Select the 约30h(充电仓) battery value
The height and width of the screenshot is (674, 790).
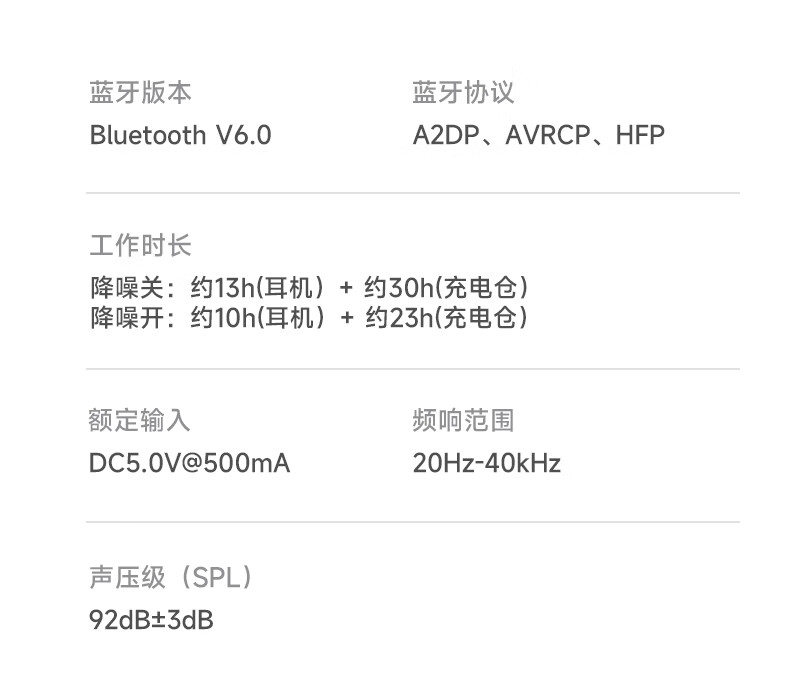(x=446, y=288)
